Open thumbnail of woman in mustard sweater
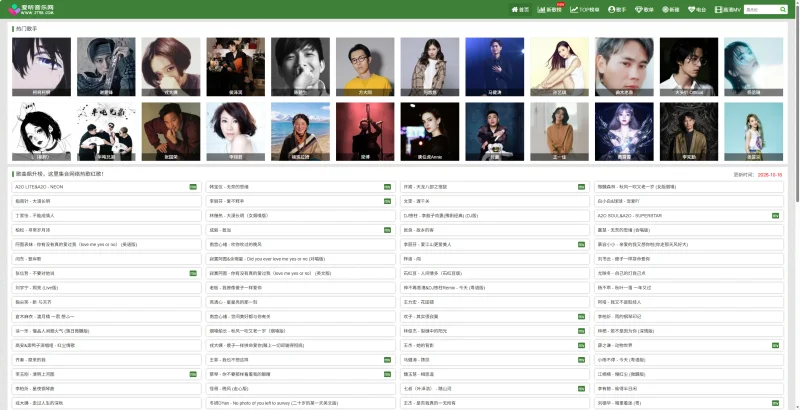Viewport: 800px width, 410px height. pyautogui.click(x=559, y=132)
